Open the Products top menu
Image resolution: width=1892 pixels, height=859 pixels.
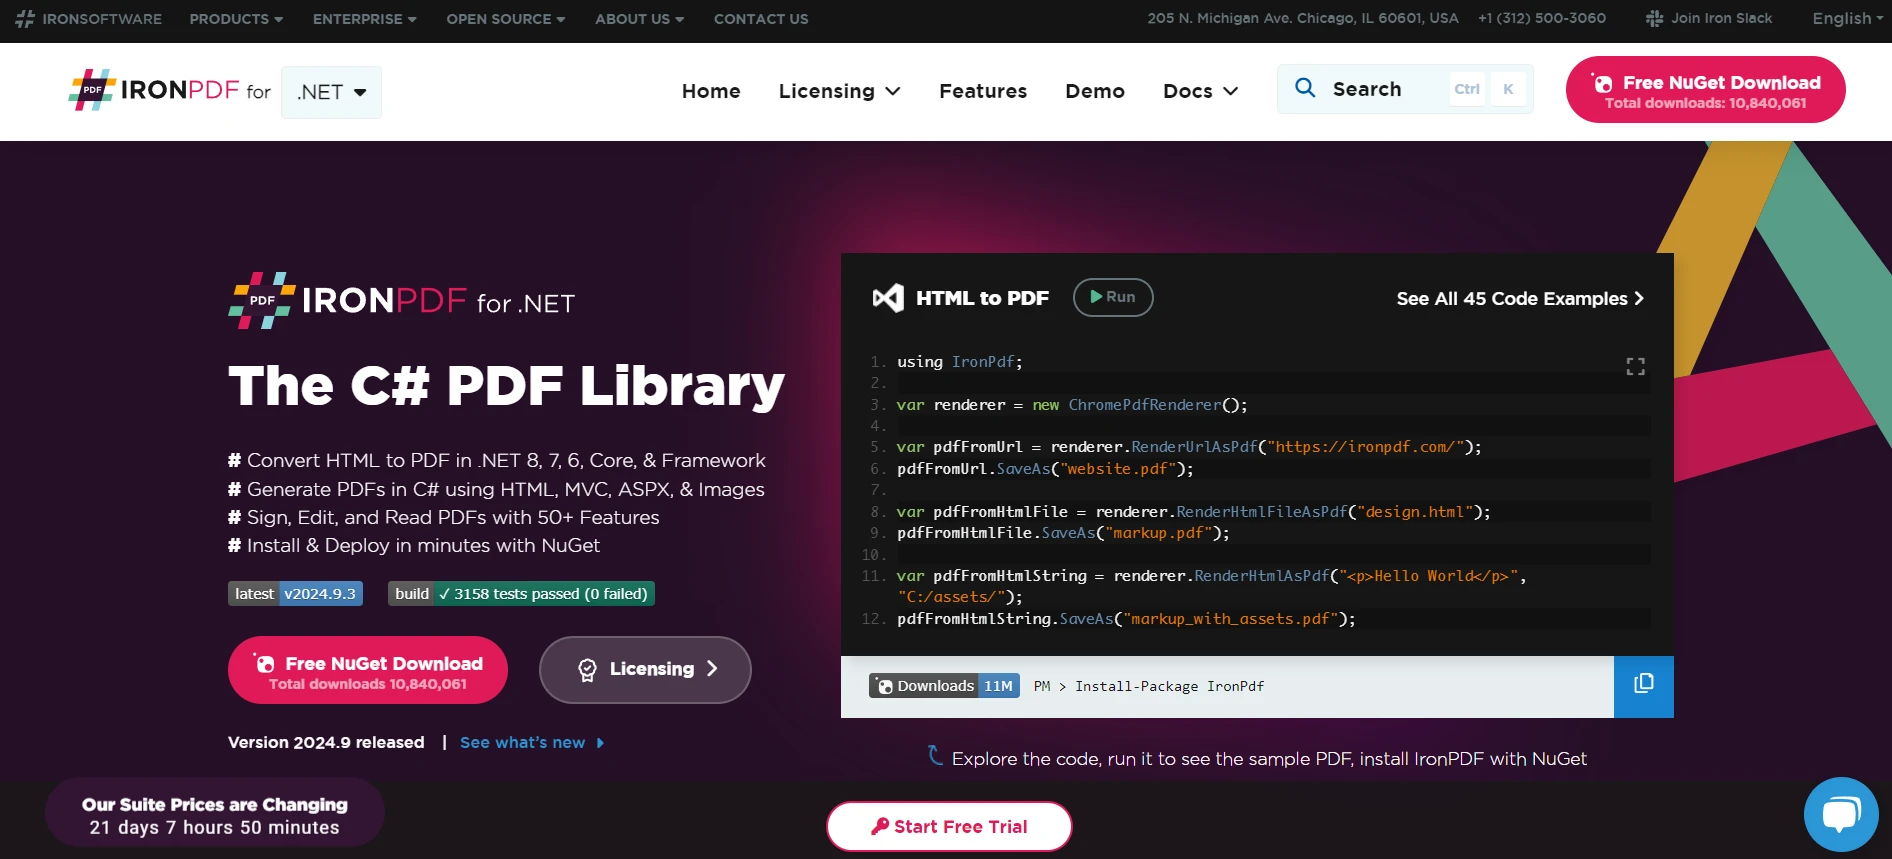click(236, 19)
